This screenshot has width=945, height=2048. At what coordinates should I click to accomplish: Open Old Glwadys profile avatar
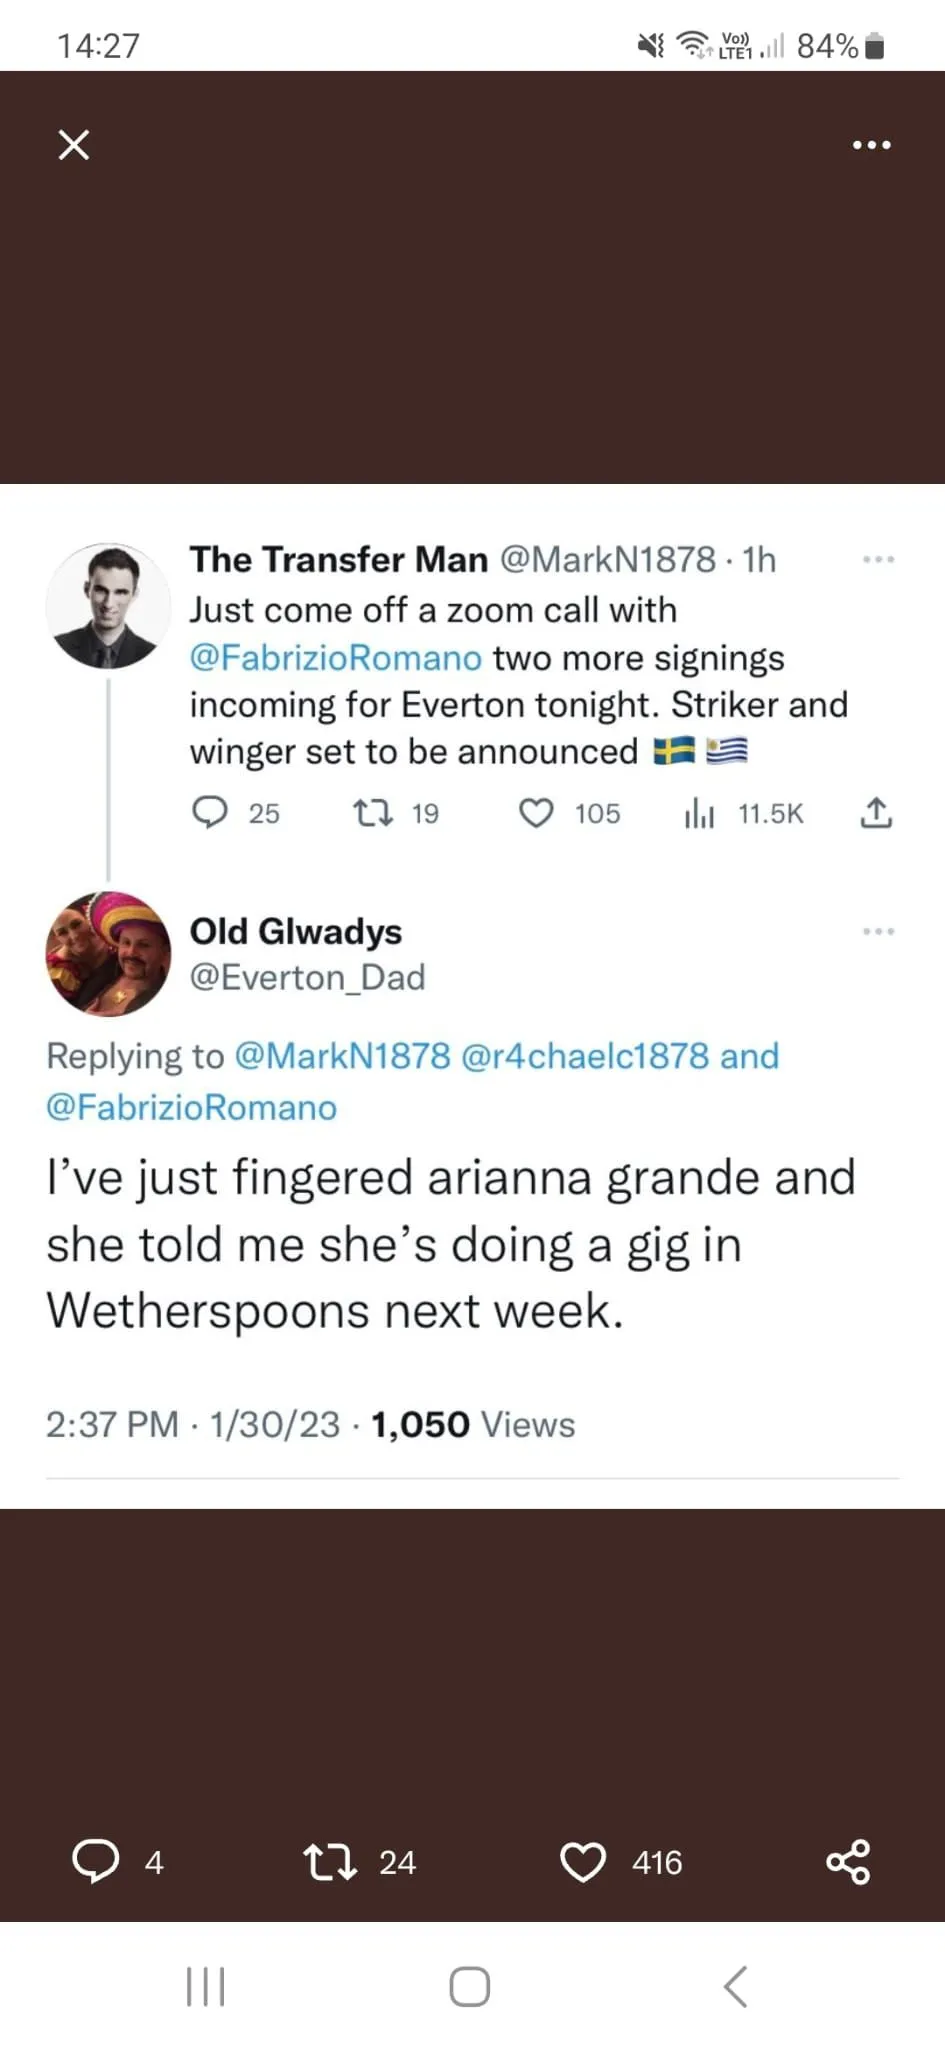click(108, 954)
